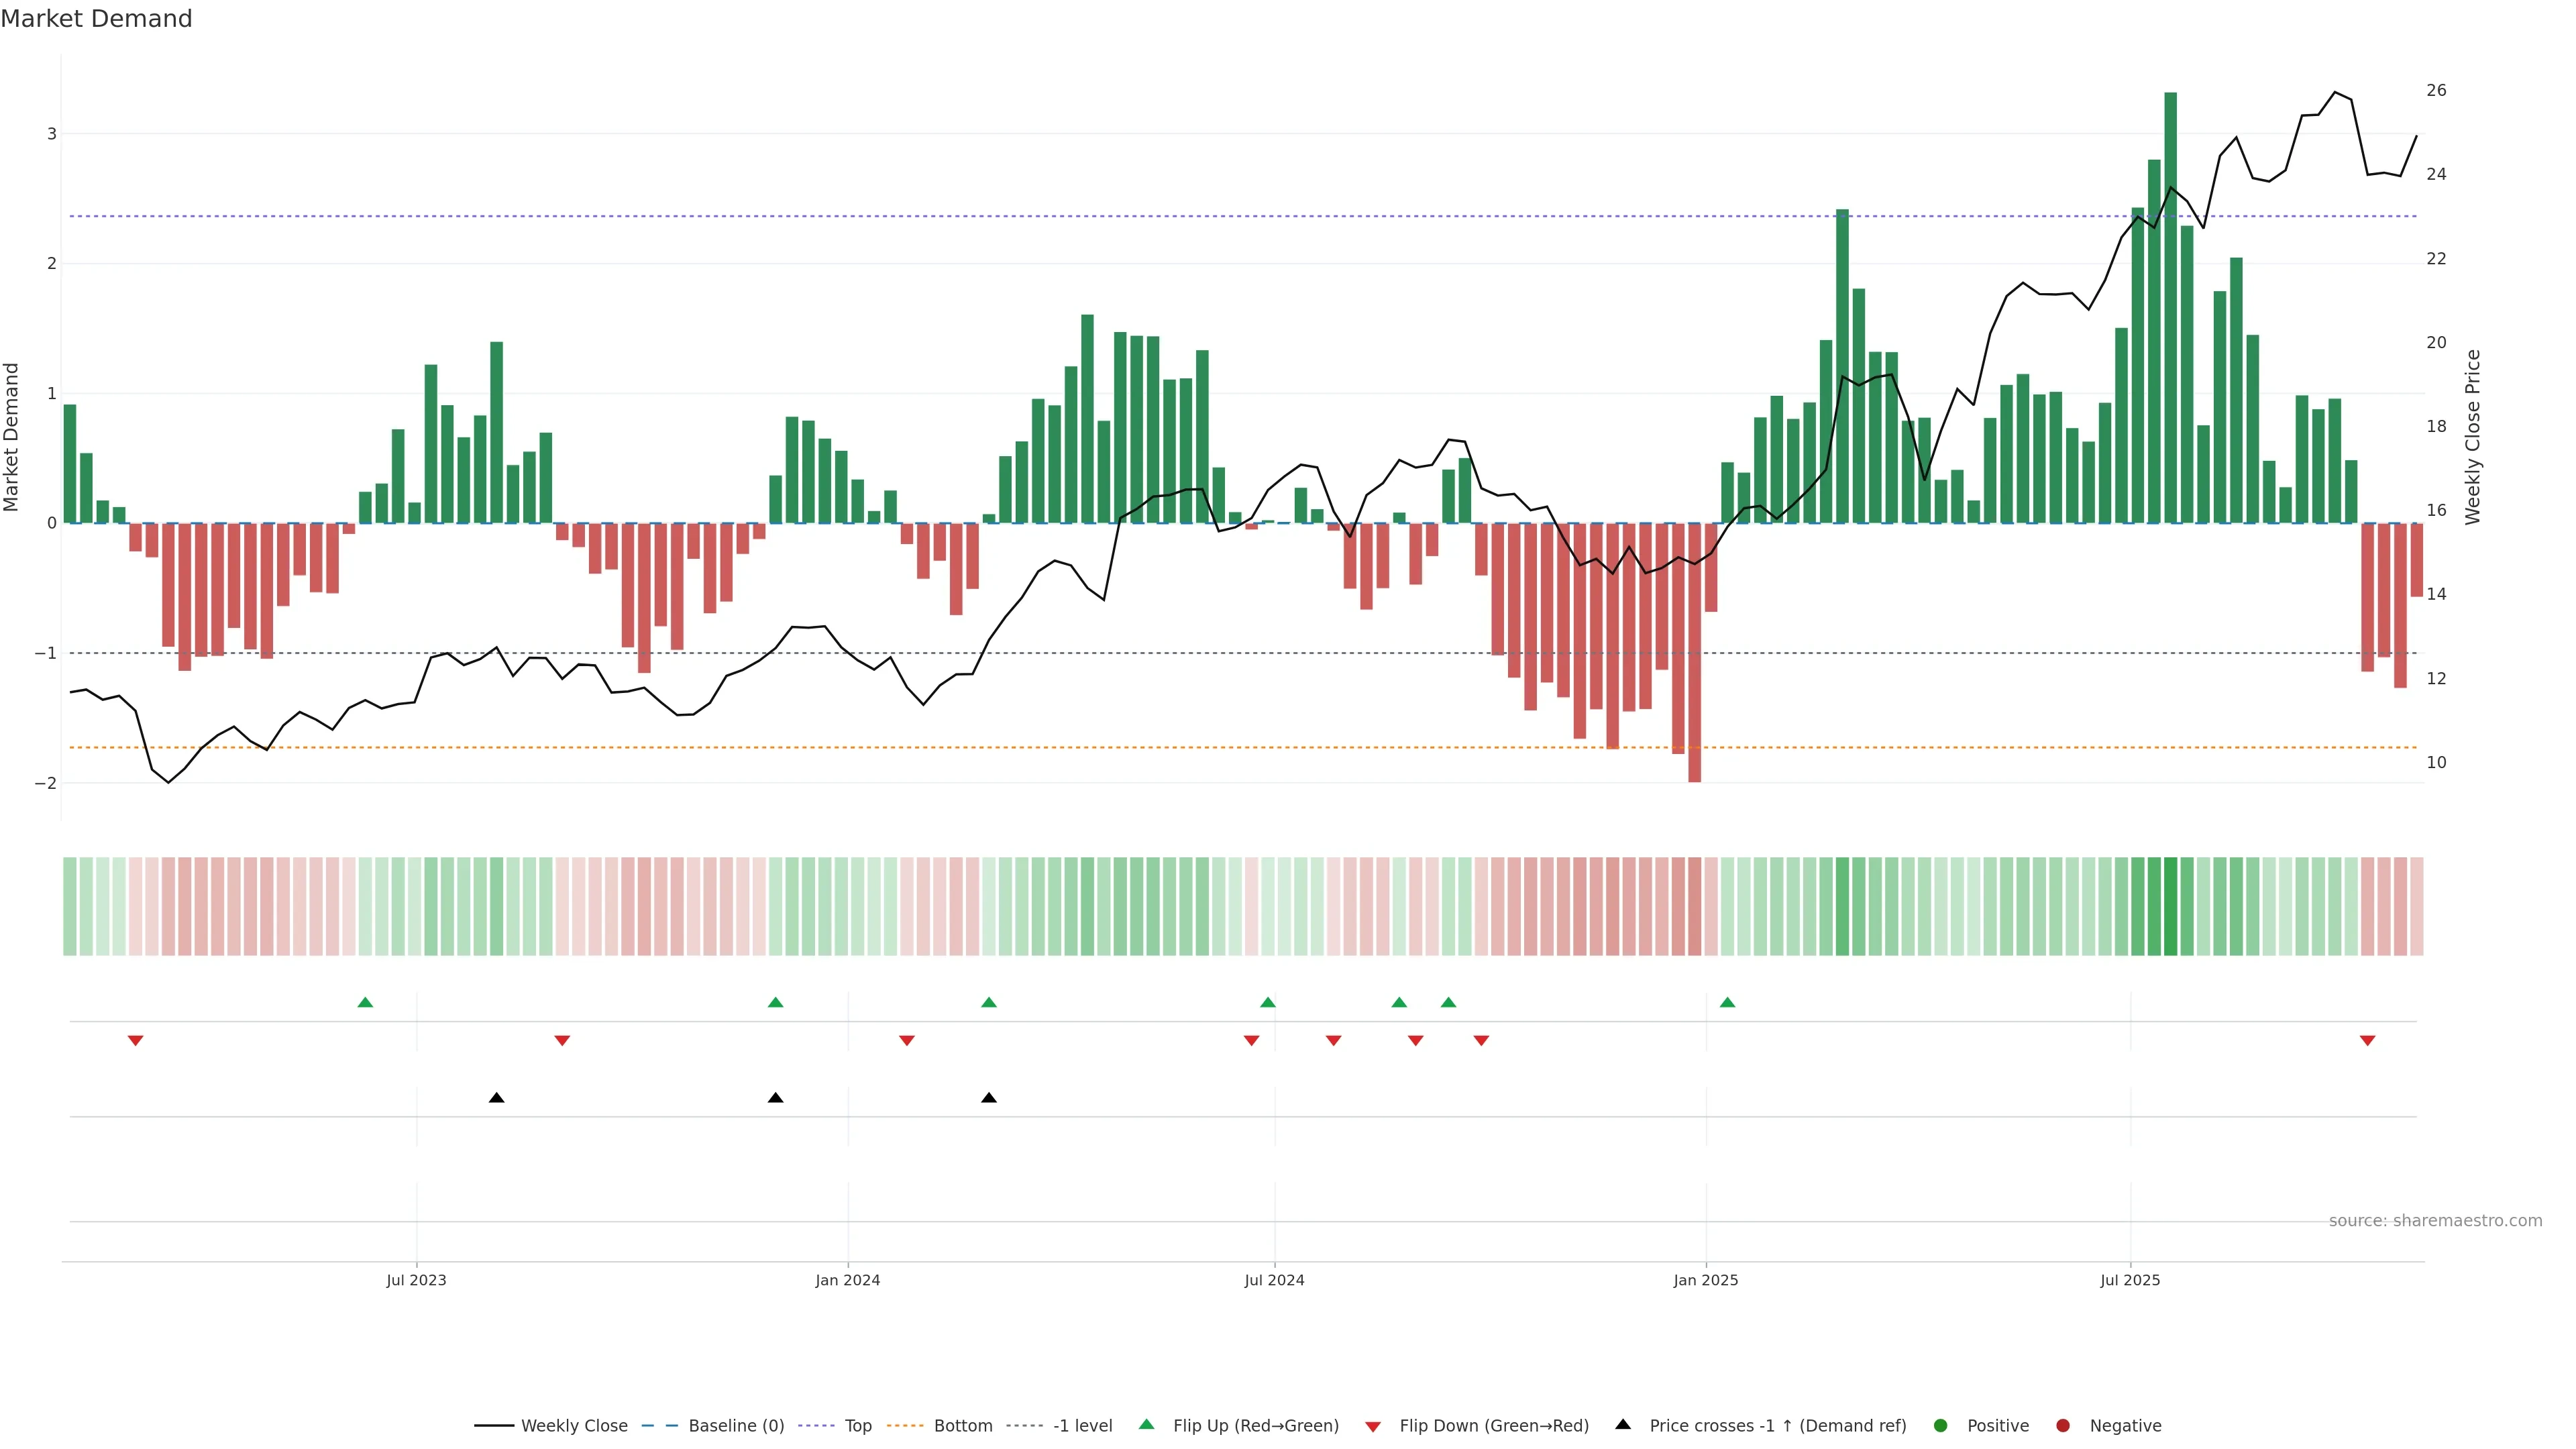Click the darkest green heatmap cell
2576x1449 pixels.
click(2170, 906)
